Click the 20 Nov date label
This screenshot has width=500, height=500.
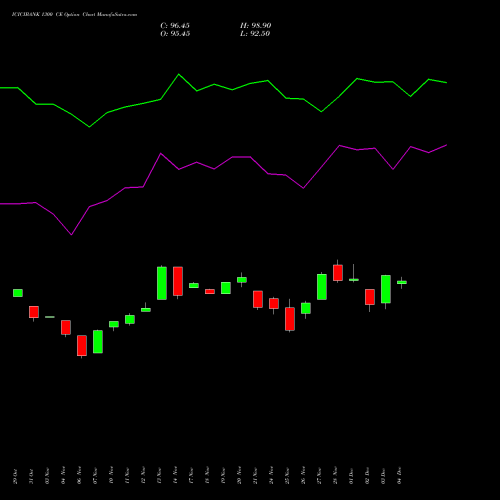(239, 475)
